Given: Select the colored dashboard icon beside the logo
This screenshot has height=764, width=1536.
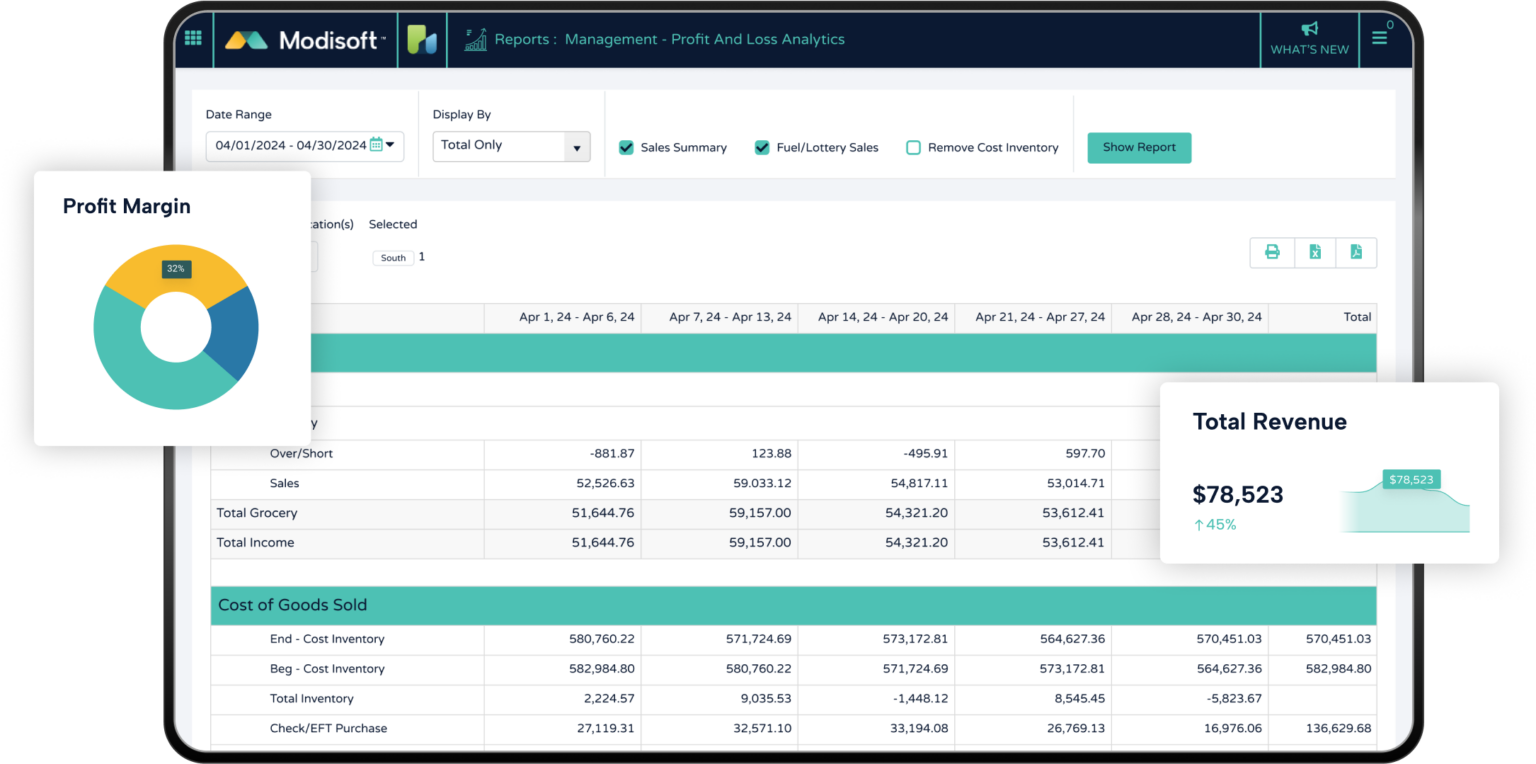Looking at the screenshot, I should pyautogui.click(x=421, y=39).
